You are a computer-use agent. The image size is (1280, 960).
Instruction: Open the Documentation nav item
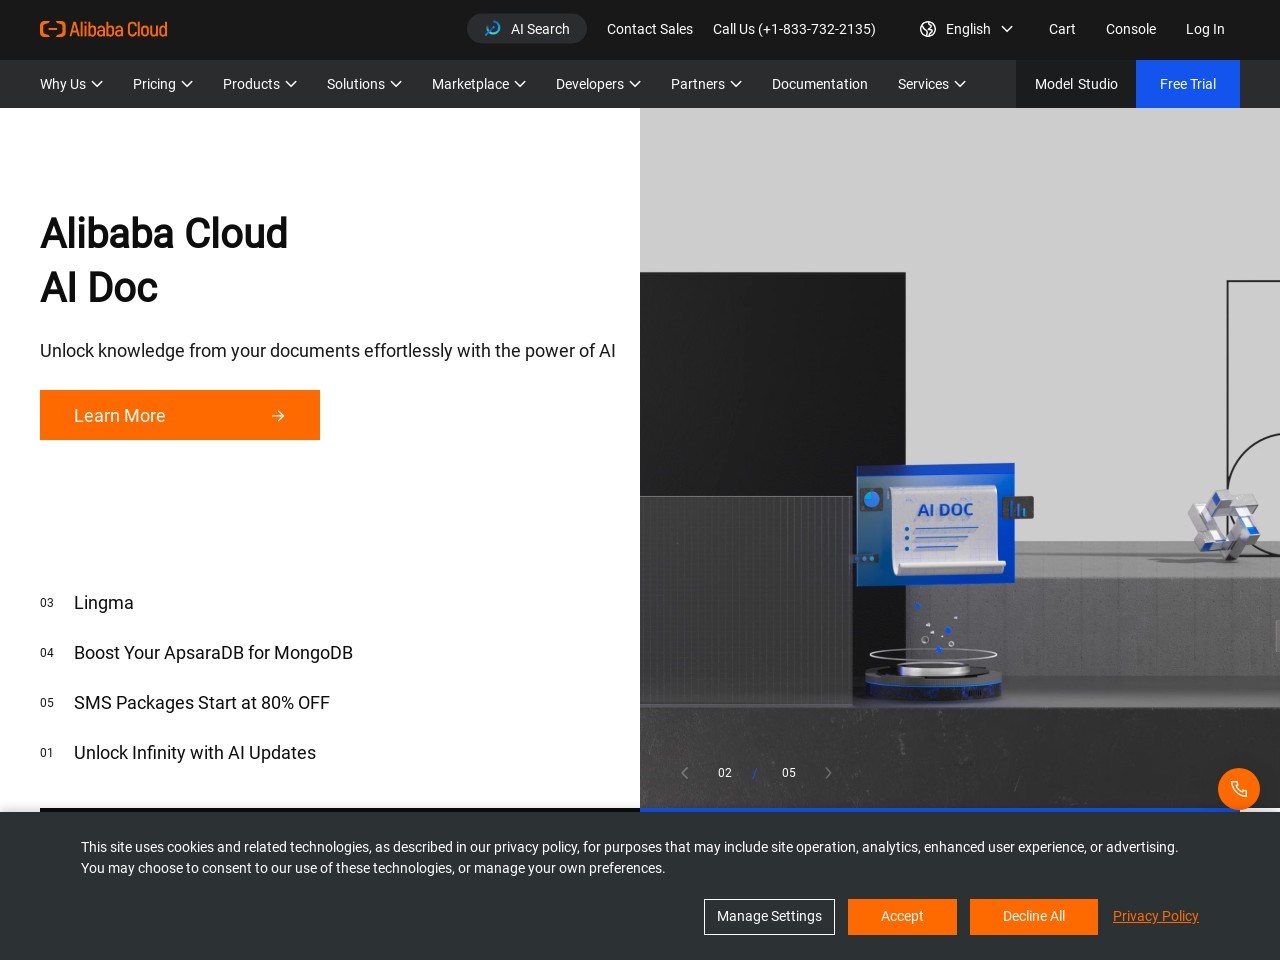pos(819,84)
